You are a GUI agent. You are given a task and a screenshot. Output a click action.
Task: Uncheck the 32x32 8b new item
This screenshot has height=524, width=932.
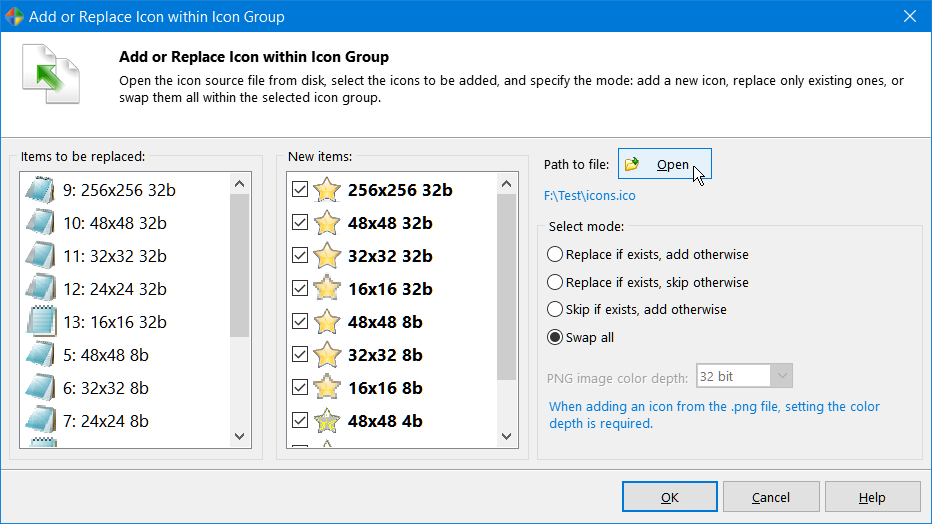[x=300, y=355]
